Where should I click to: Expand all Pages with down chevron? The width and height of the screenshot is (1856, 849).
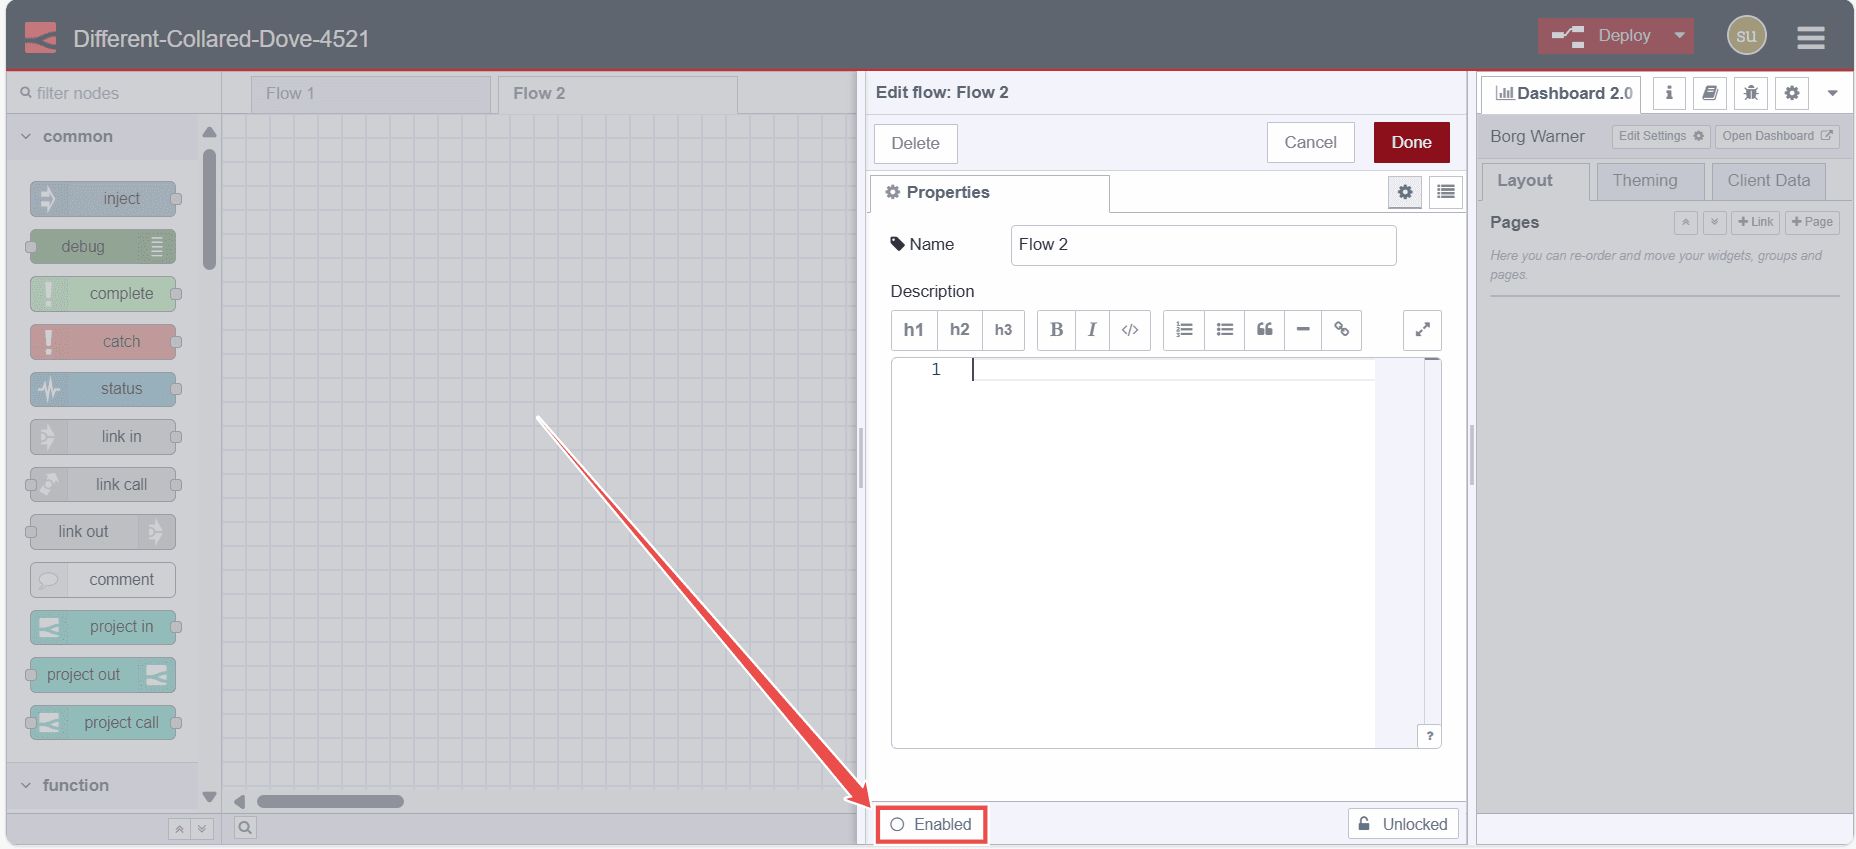pyautogui.click(x=1715, y=222)
